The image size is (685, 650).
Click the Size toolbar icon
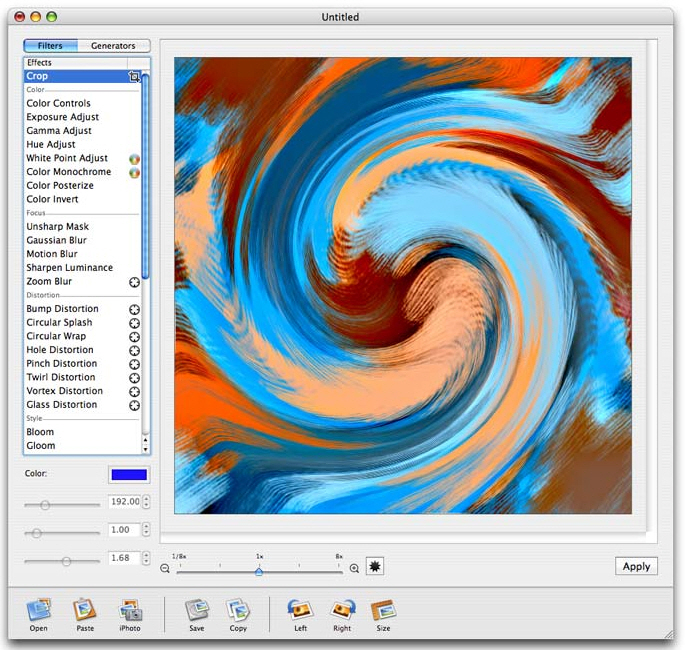click(x=384, y=611)
